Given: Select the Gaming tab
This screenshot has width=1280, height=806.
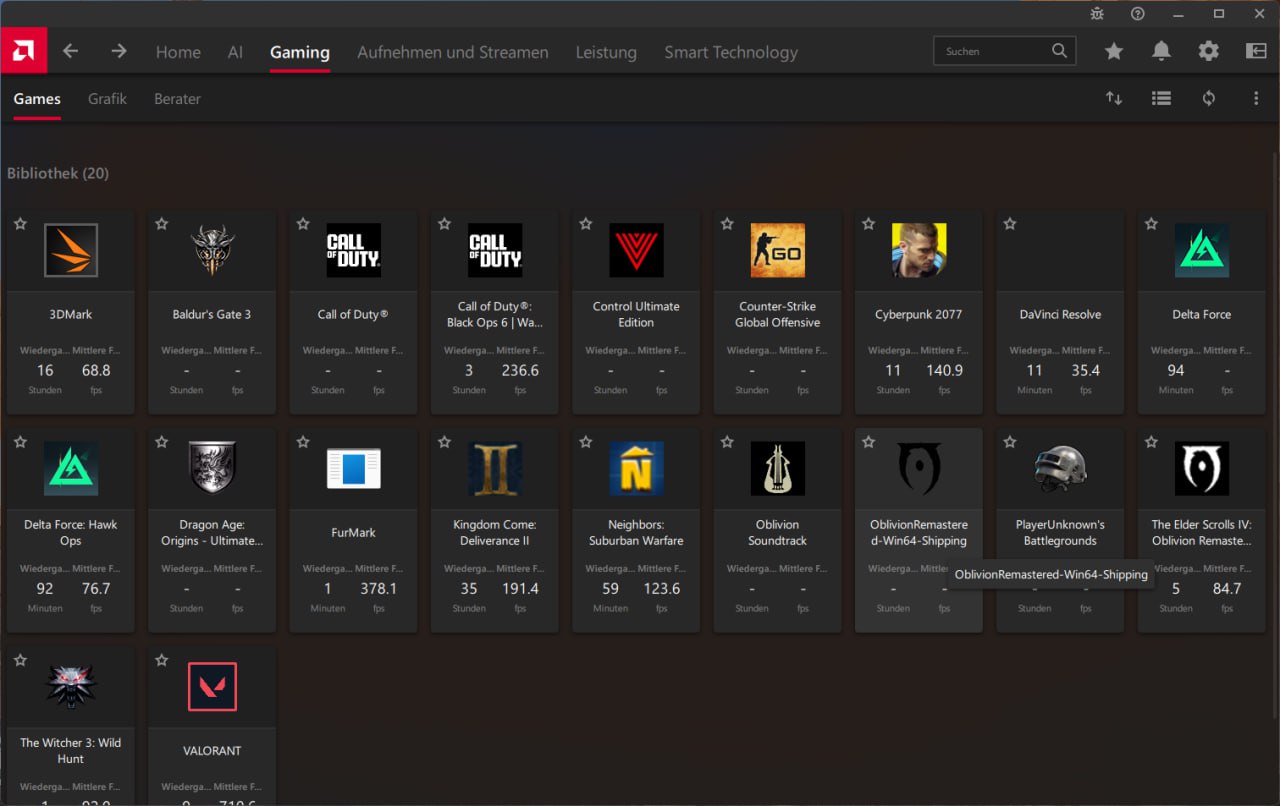Looking at the screenshot, I should coord(300,52).
